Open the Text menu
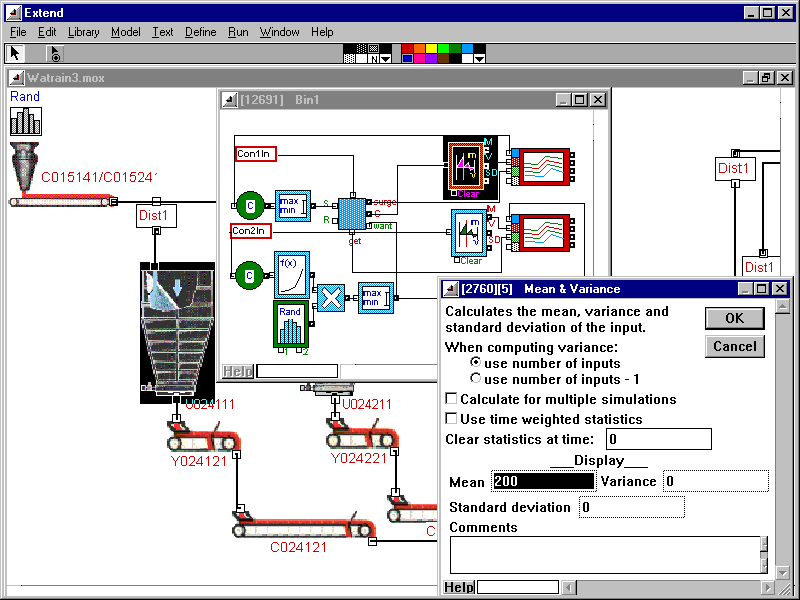The height and width of the screenshot is (600, 800). click(163, 32)
